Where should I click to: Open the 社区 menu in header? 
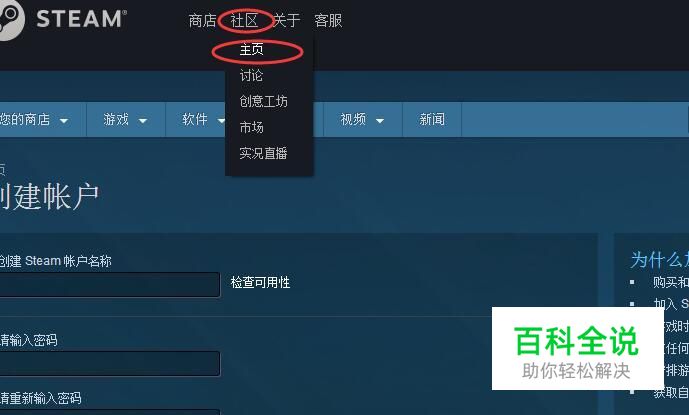click(x=244, y=20)
